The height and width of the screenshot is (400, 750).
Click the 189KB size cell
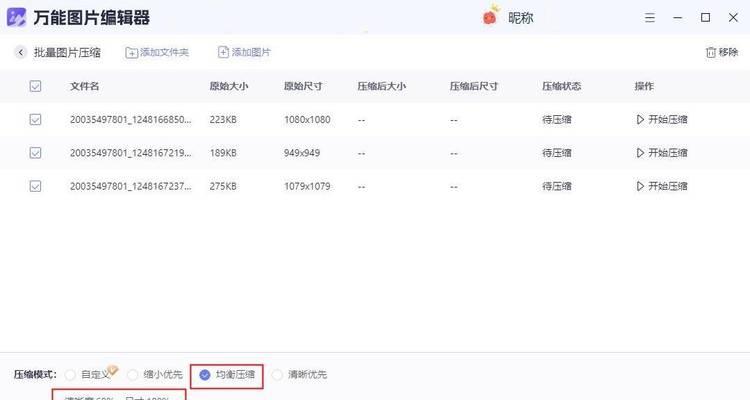[223, 153]
